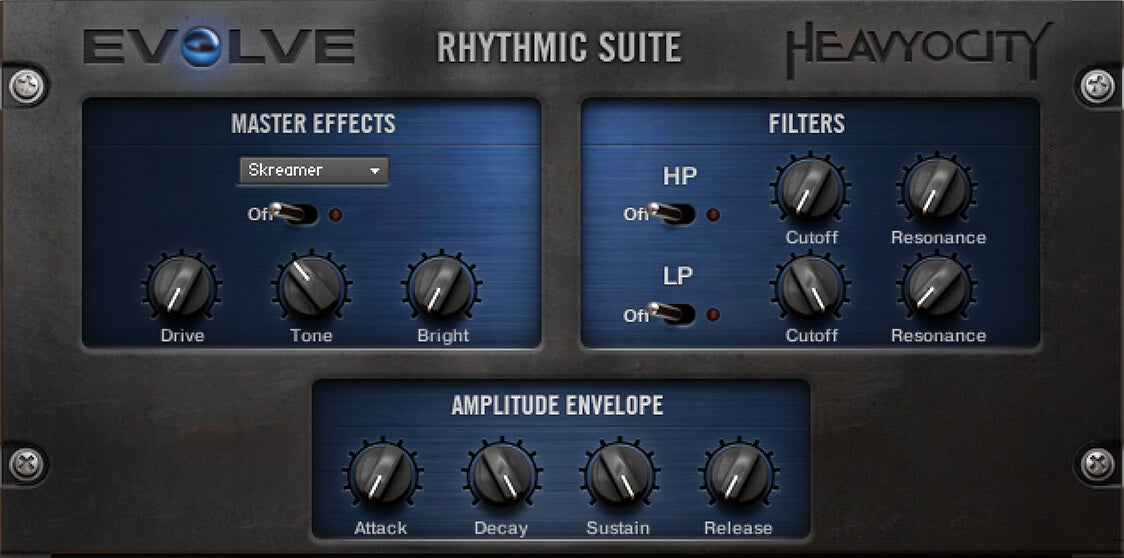Click the Drive knob in Master Effects
Screen dimensions: 1124x558
point(182,287)
